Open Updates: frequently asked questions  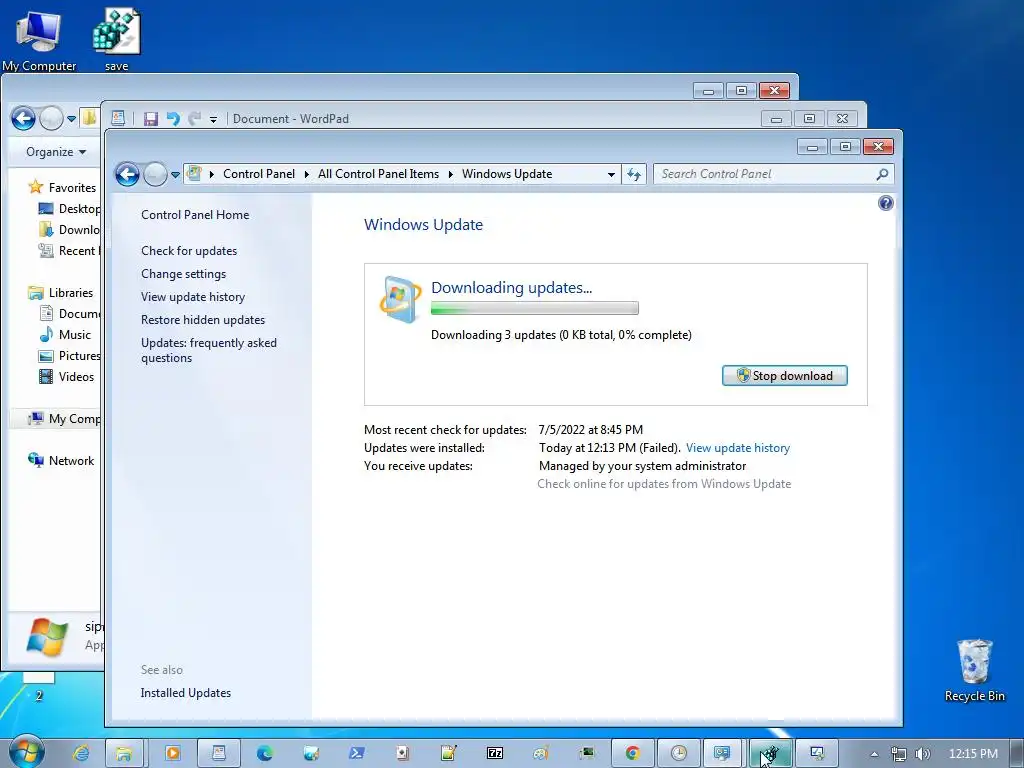tap(208, 350)
